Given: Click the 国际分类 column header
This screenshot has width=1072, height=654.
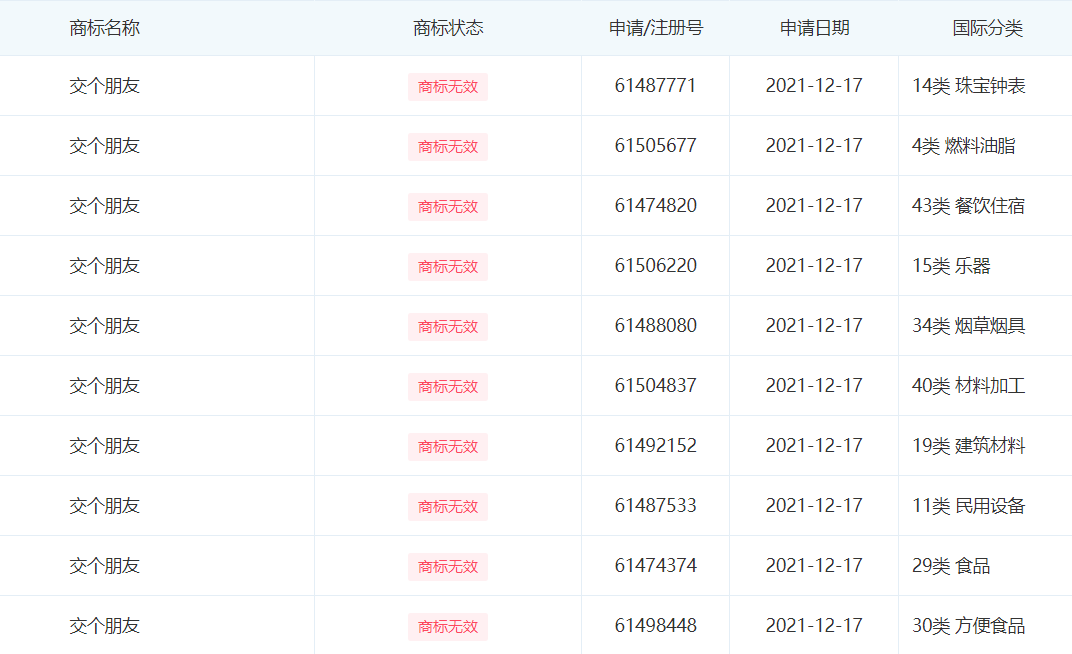Looking at the screenshot, I should coord(987,28).
